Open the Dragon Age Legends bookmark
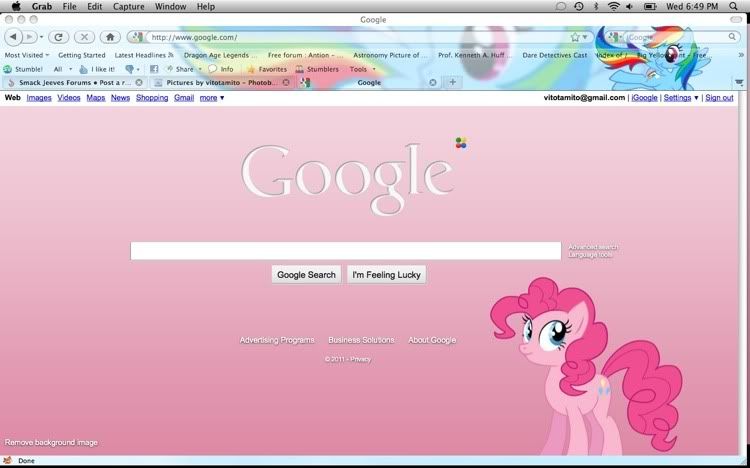Screen dimensions: 750x468 pos(220,55)
